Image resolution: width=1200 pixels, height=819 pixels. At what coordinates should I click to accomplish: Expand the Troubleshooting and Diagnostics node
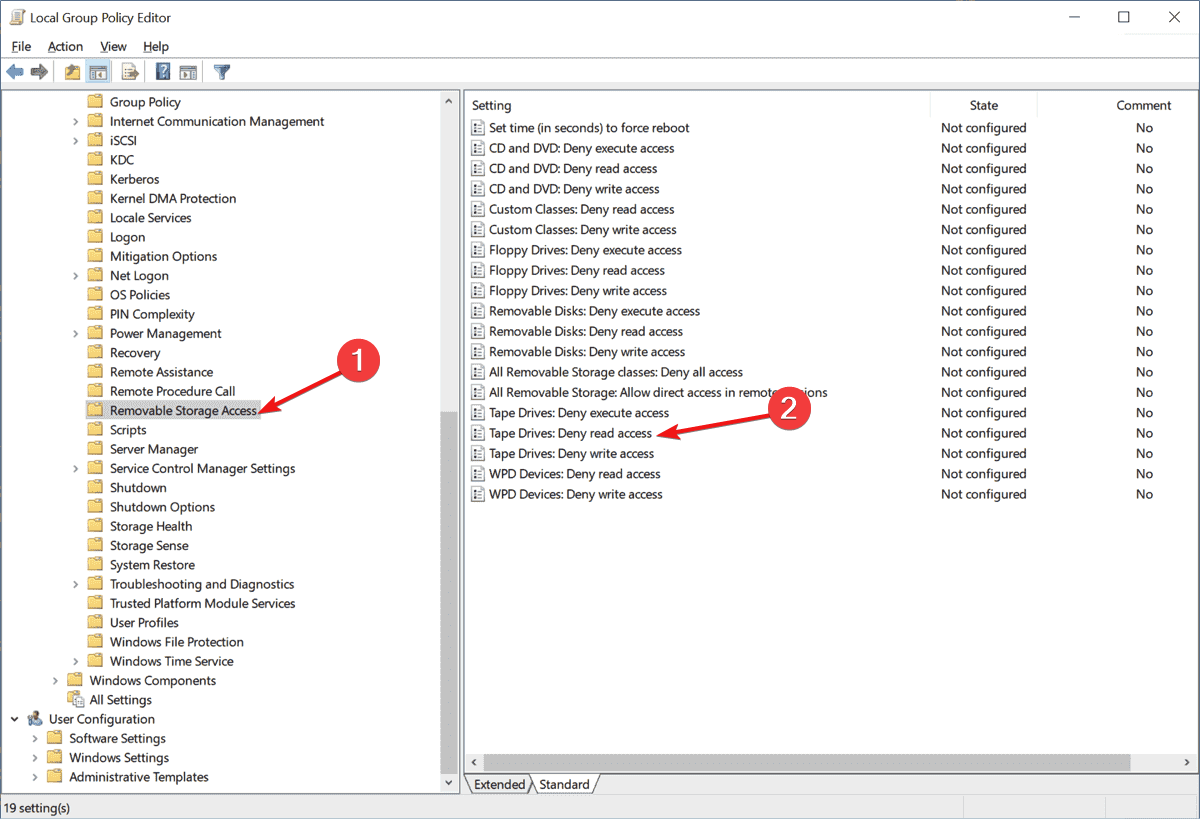pyautogui.click(x=76, y=584)
